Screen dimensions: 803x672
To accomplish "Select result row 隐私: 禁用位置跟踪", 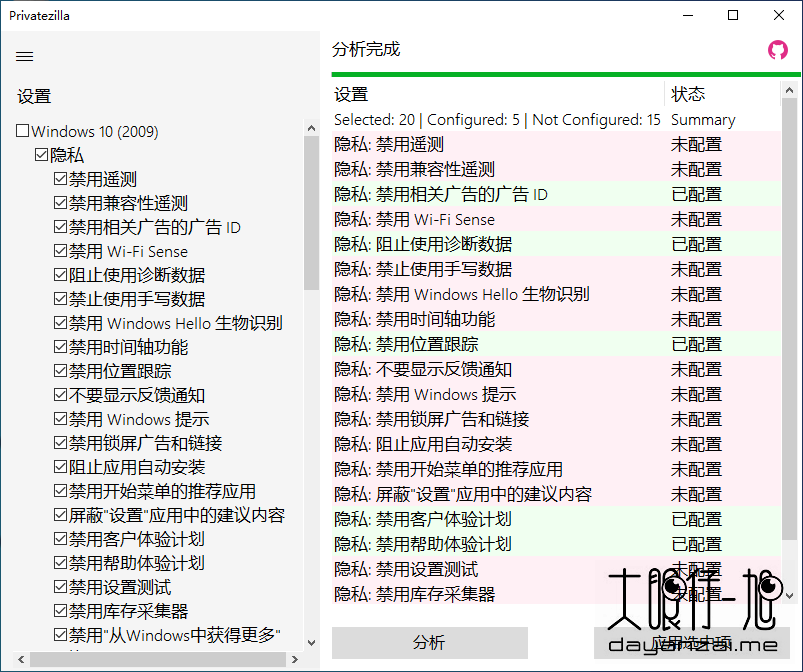I will point(556,344).
